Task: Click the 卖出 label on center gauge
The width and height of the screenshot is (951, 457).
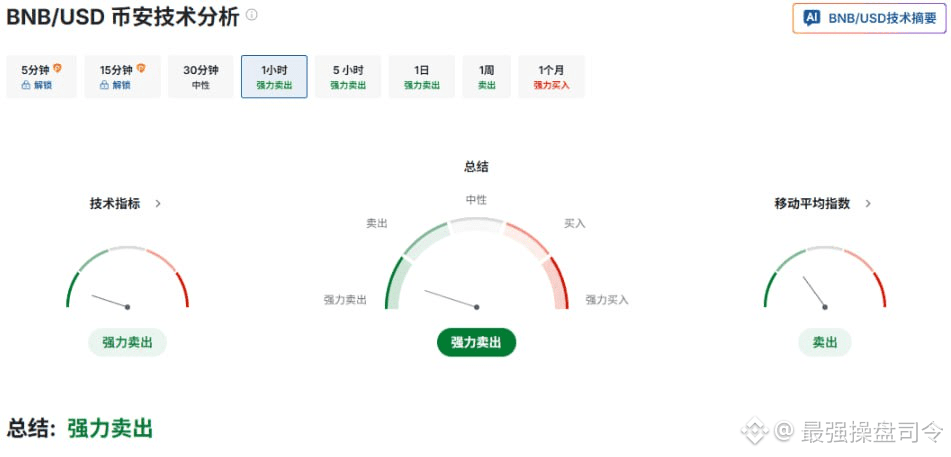Action: tap(377, 223)
